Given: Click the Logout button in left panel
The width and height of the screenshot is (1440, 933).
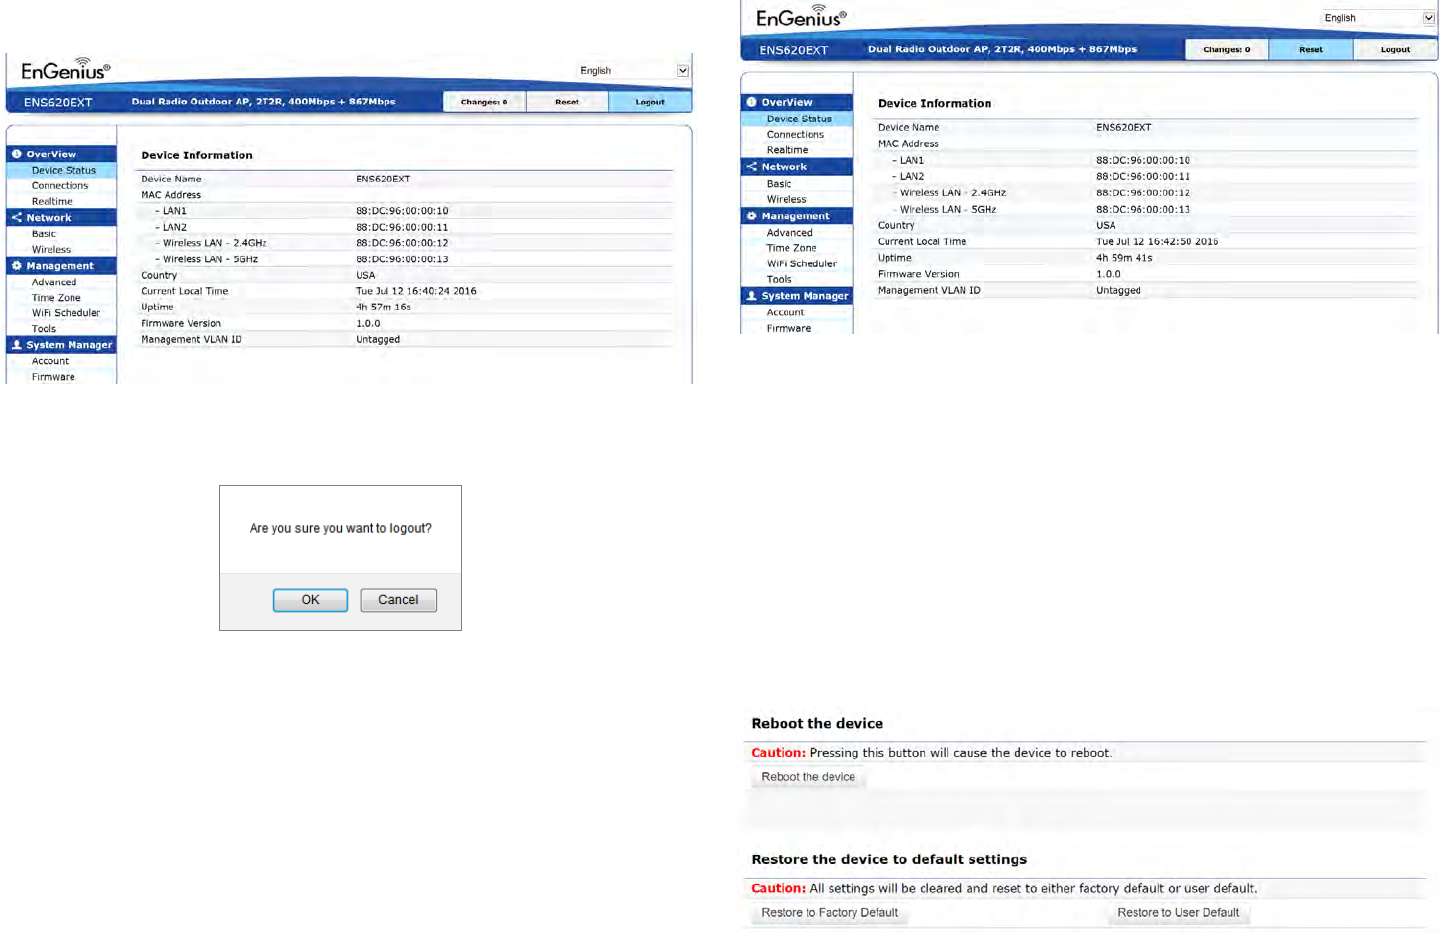Looking at the screenshot, I should click(x=650, y=102).
